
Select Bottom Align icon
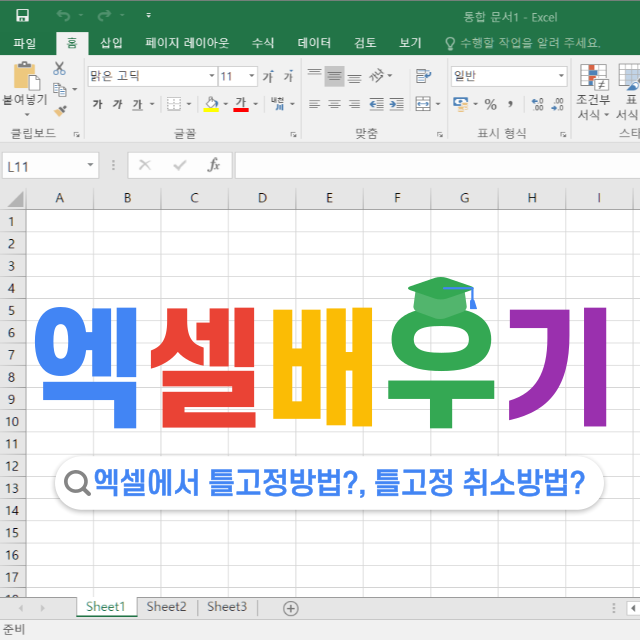tap(355, 77)
